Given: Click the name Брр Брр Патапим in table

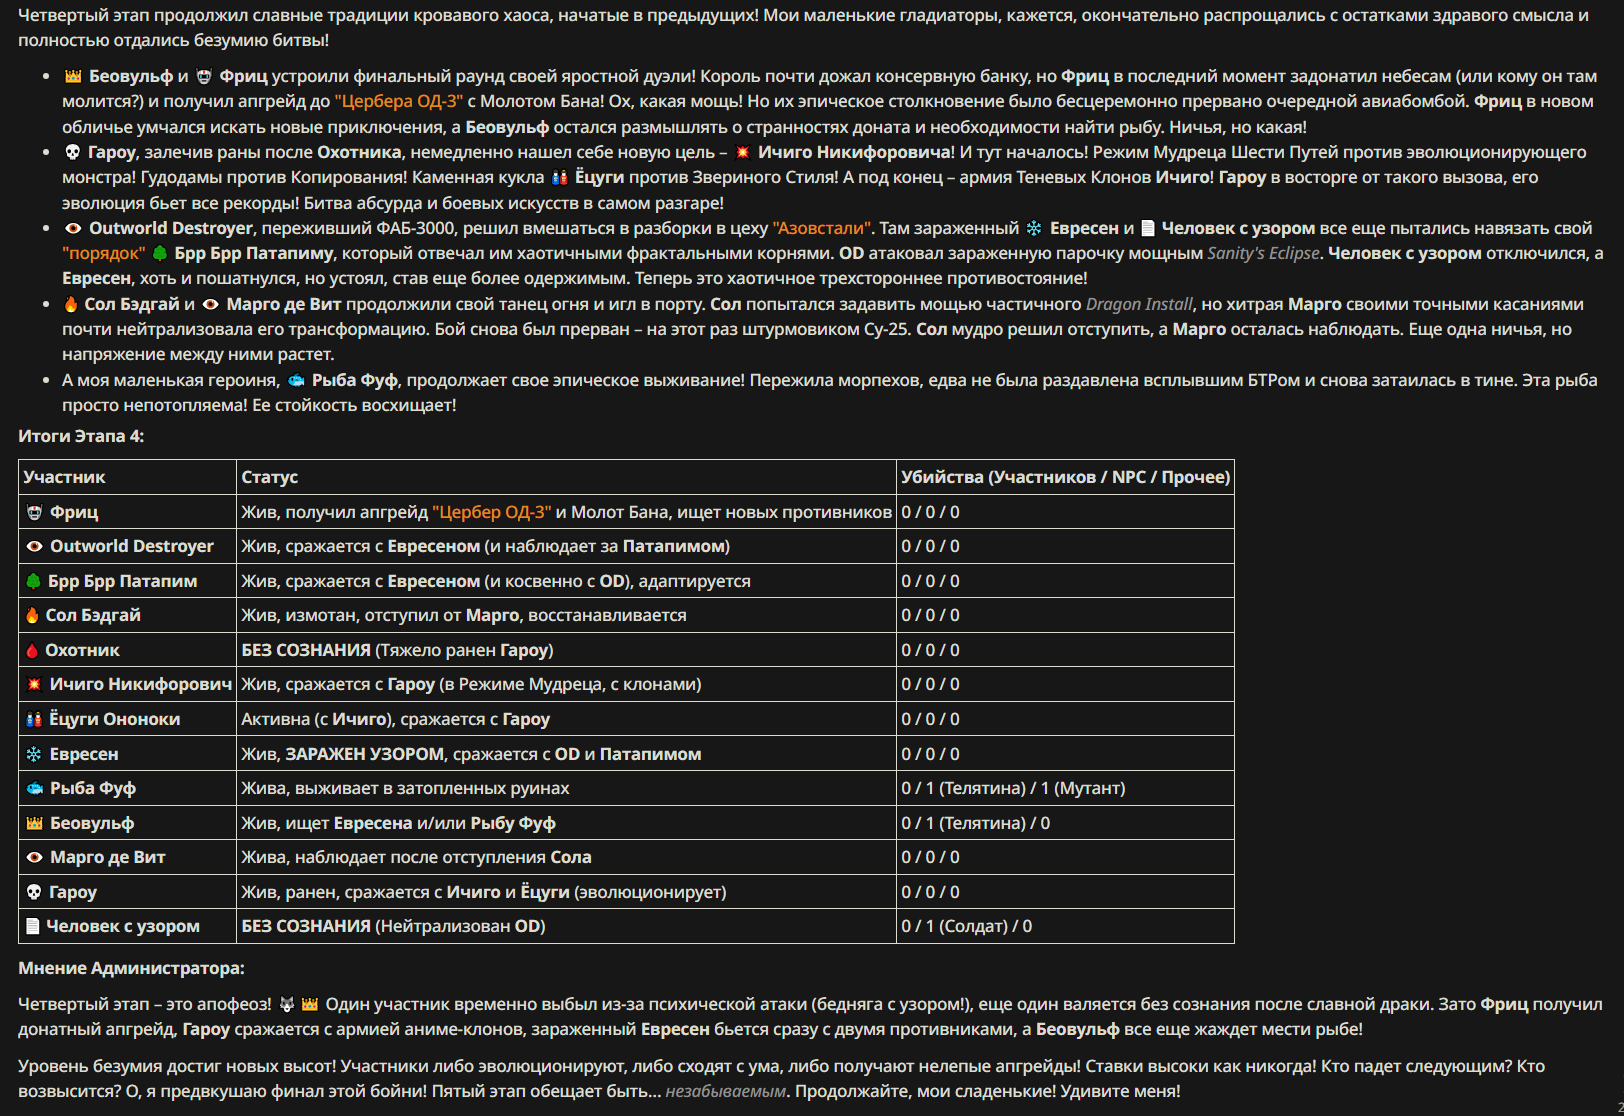Looking at the screenshot, I should click(122, 581).
